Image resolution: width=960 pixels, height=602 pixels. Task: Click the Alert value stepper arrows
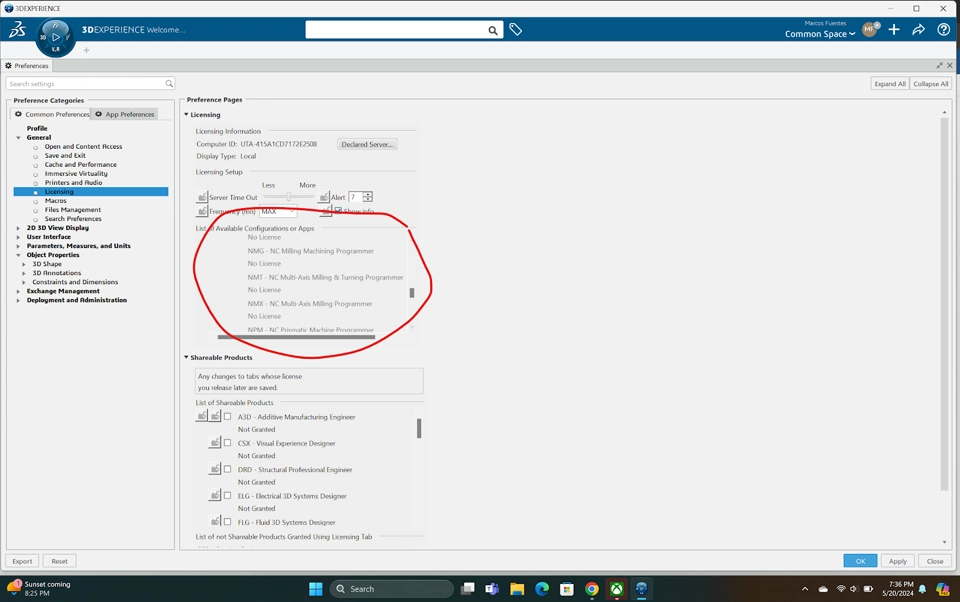pyautogui.click(x=367, y=197)
